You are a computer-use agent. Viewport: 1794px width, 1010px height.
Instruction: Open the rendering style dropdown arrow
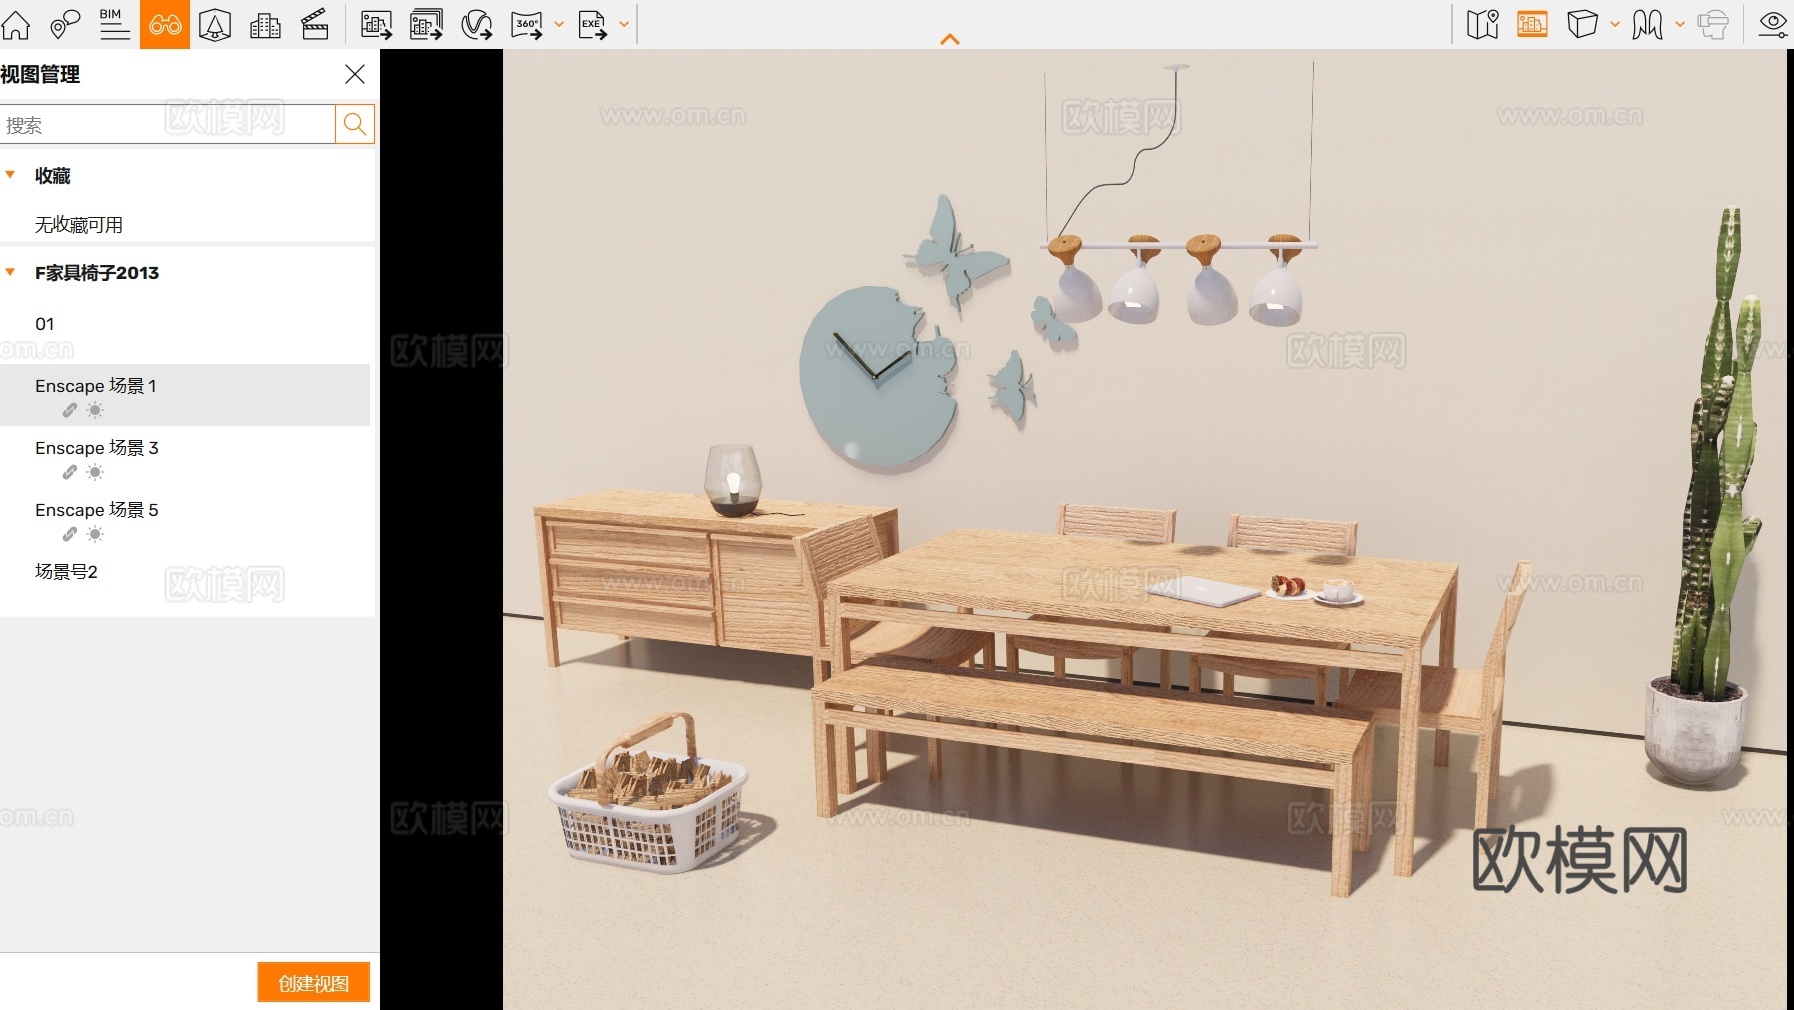click(1615, 24)
